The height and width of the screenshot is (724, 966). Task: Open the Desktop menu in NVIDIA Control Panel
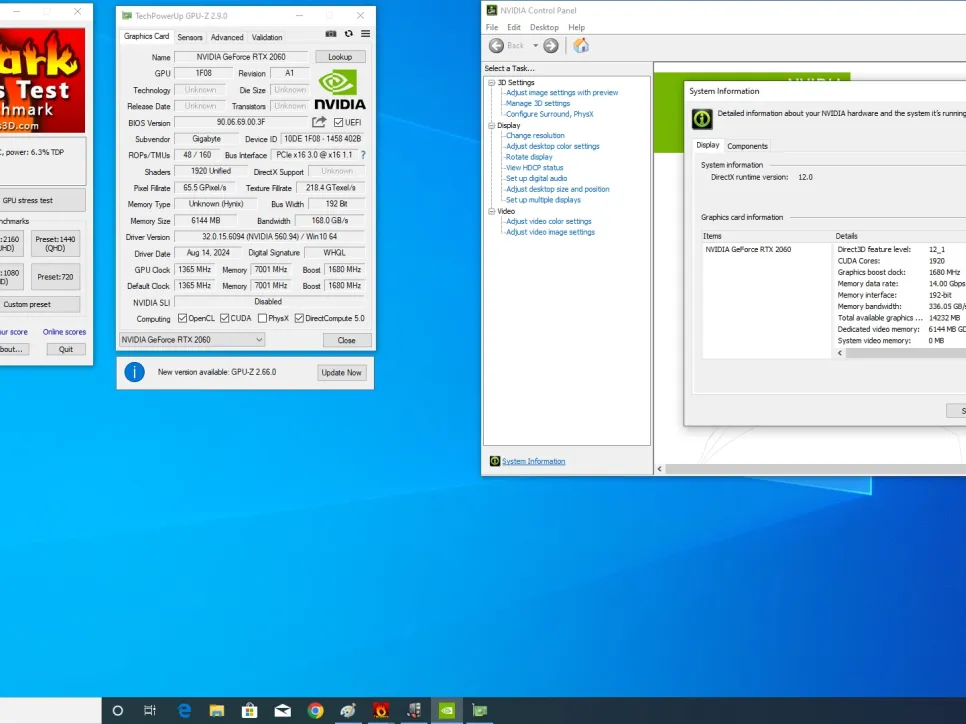[544, 27]
